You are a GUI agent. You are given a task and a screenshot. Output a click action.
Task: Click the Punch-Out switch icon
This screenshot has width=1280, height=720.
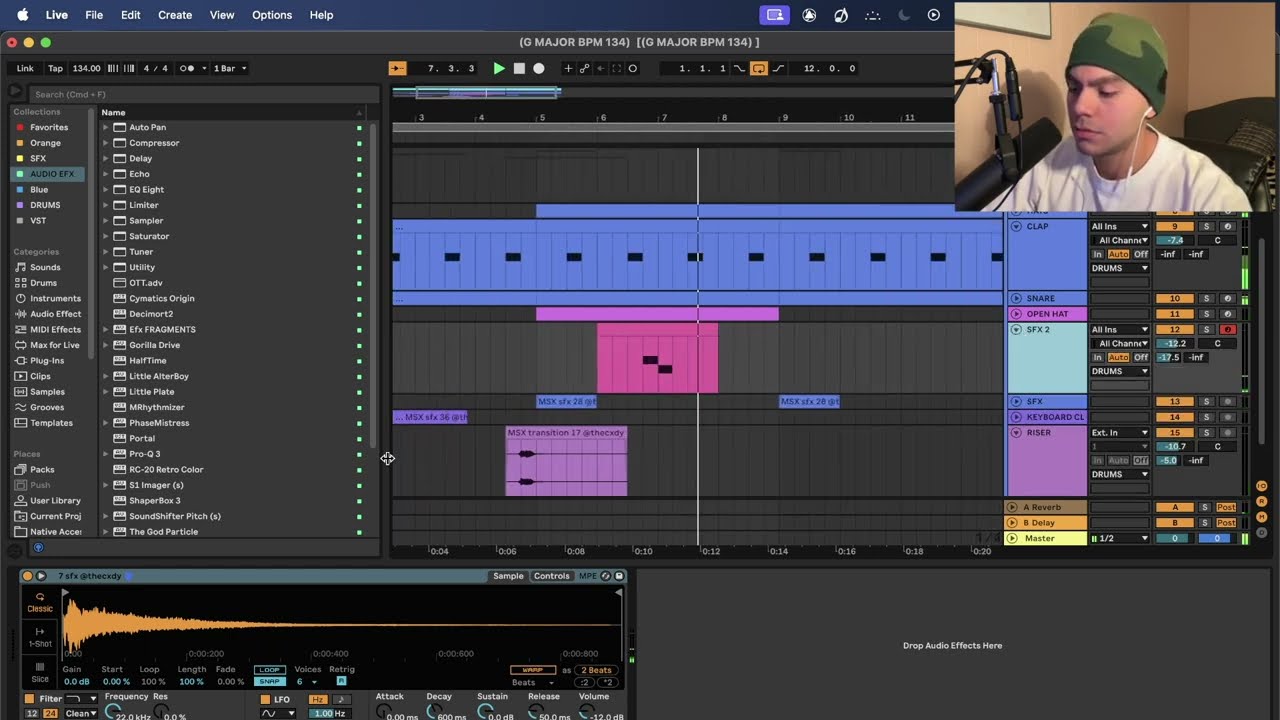point(778,68)
